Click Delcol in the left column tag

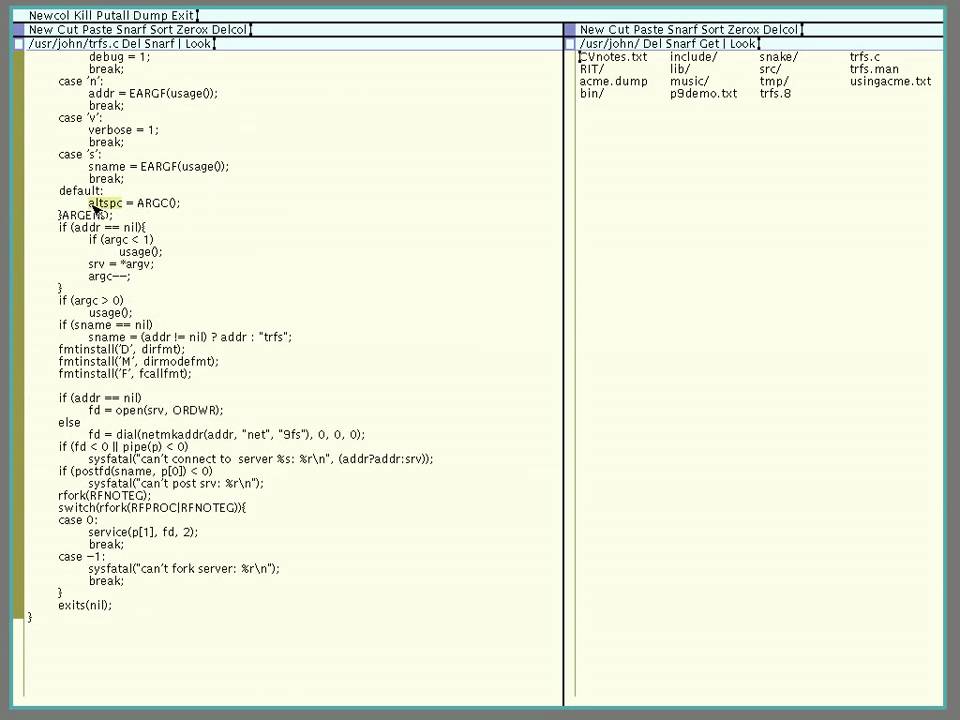coord(229,29)
